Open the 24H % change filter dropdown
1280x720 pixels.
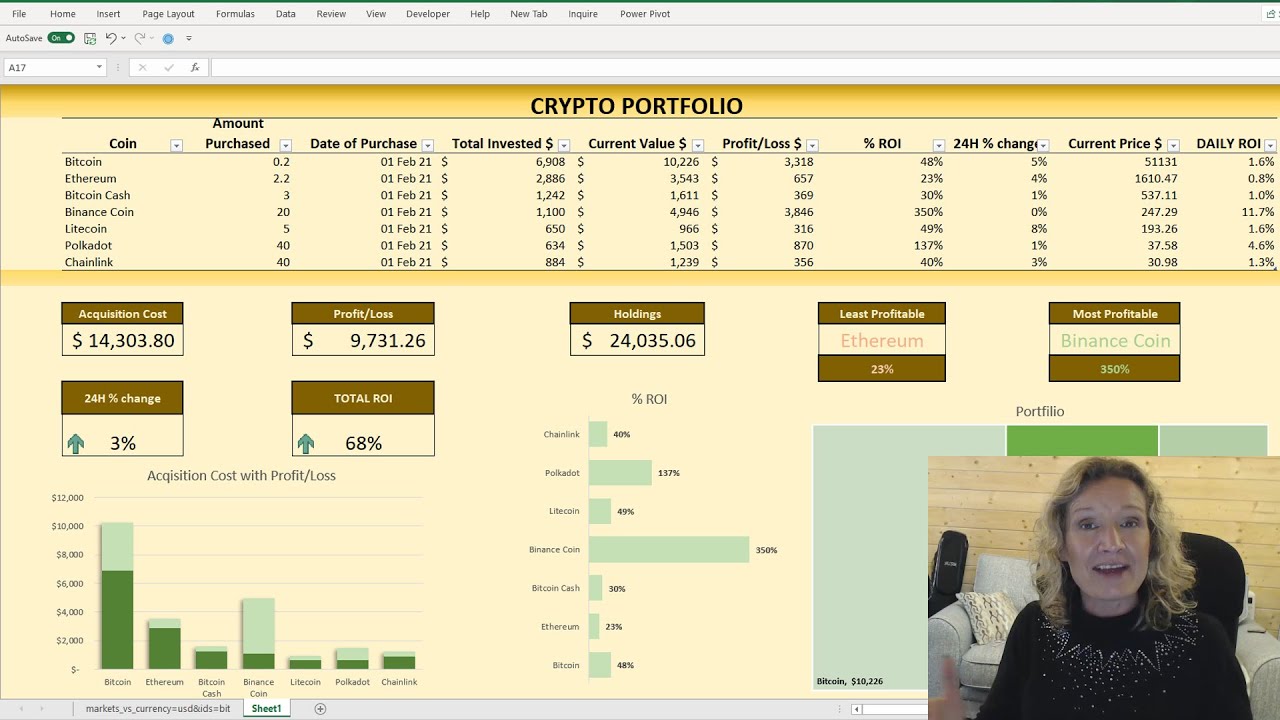(x=1043, y=145)
